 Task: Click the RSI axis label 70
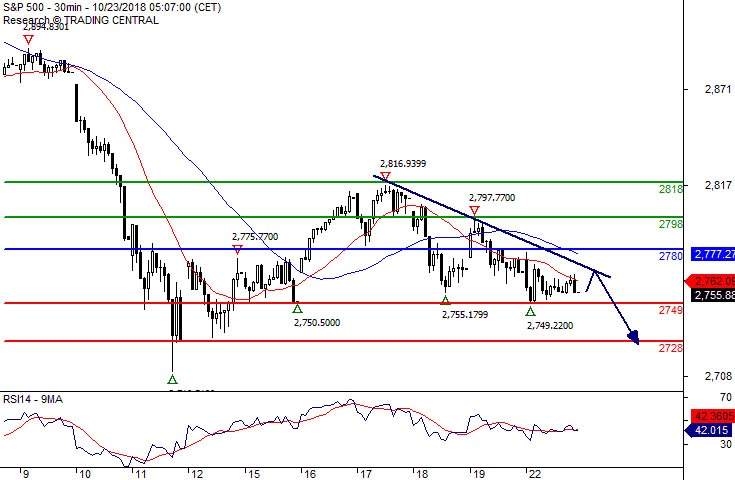pos(726,397)
